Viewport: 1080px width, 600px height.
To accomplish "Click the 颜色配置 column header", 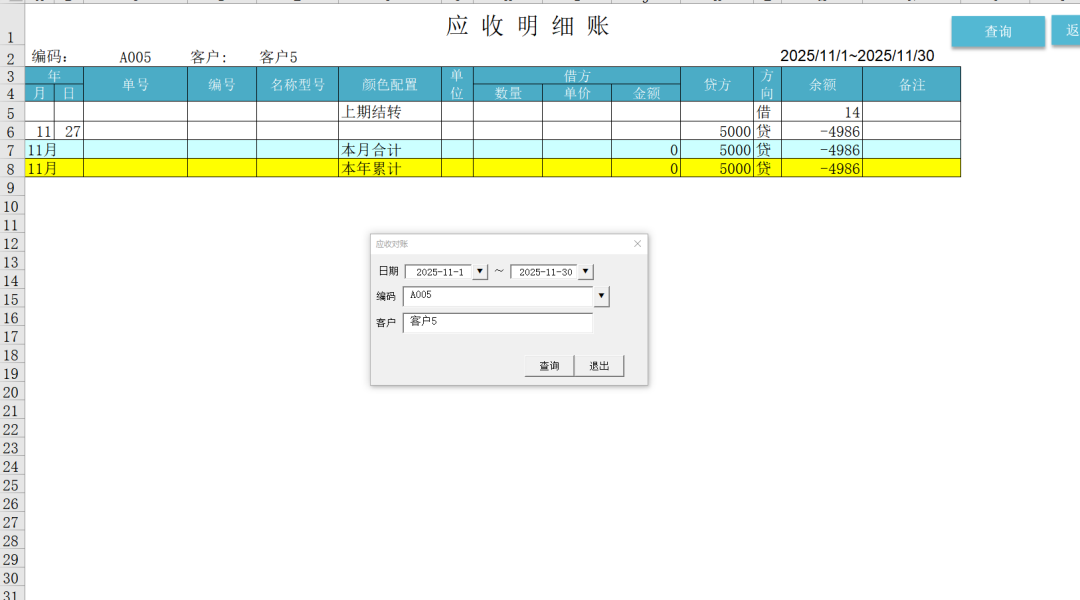I will [389, 85].
